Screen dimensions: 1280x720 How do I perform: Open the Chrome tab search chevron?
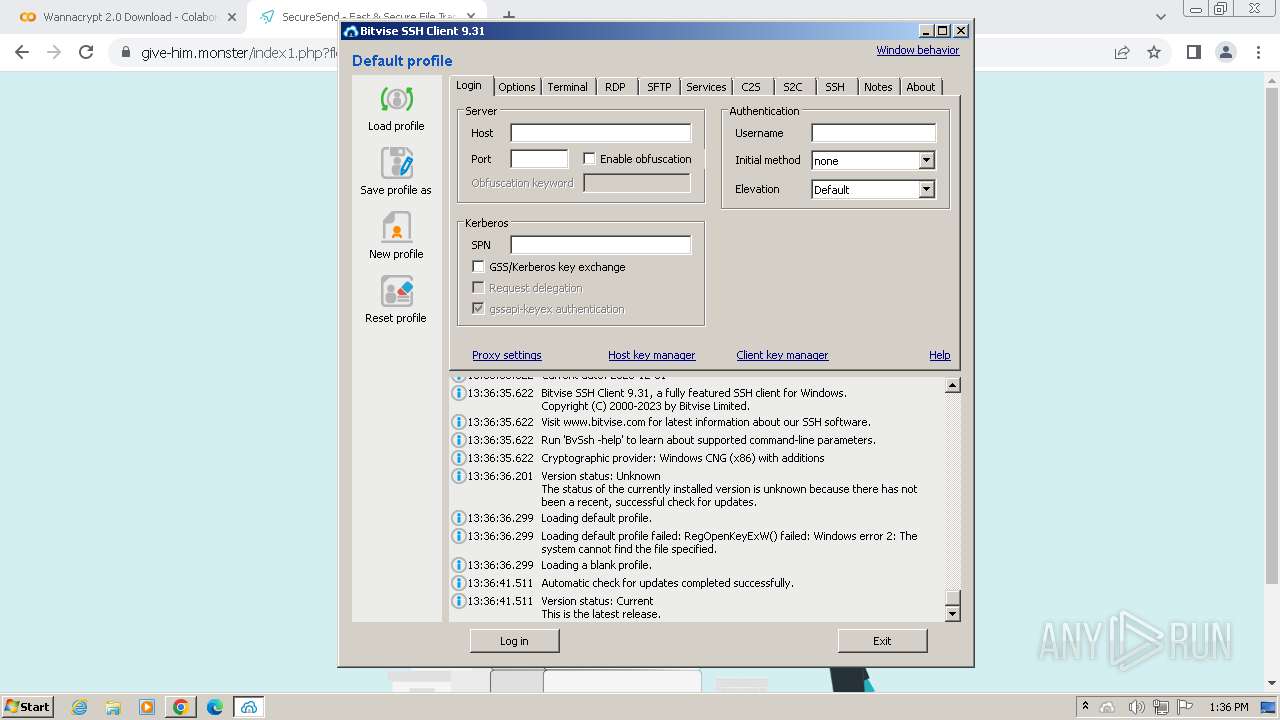pos(1160,17)
